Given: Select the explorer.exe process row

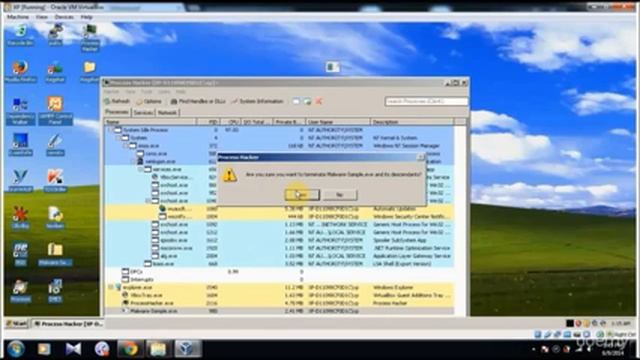Looking at the screenshot, I should [279, 287].
